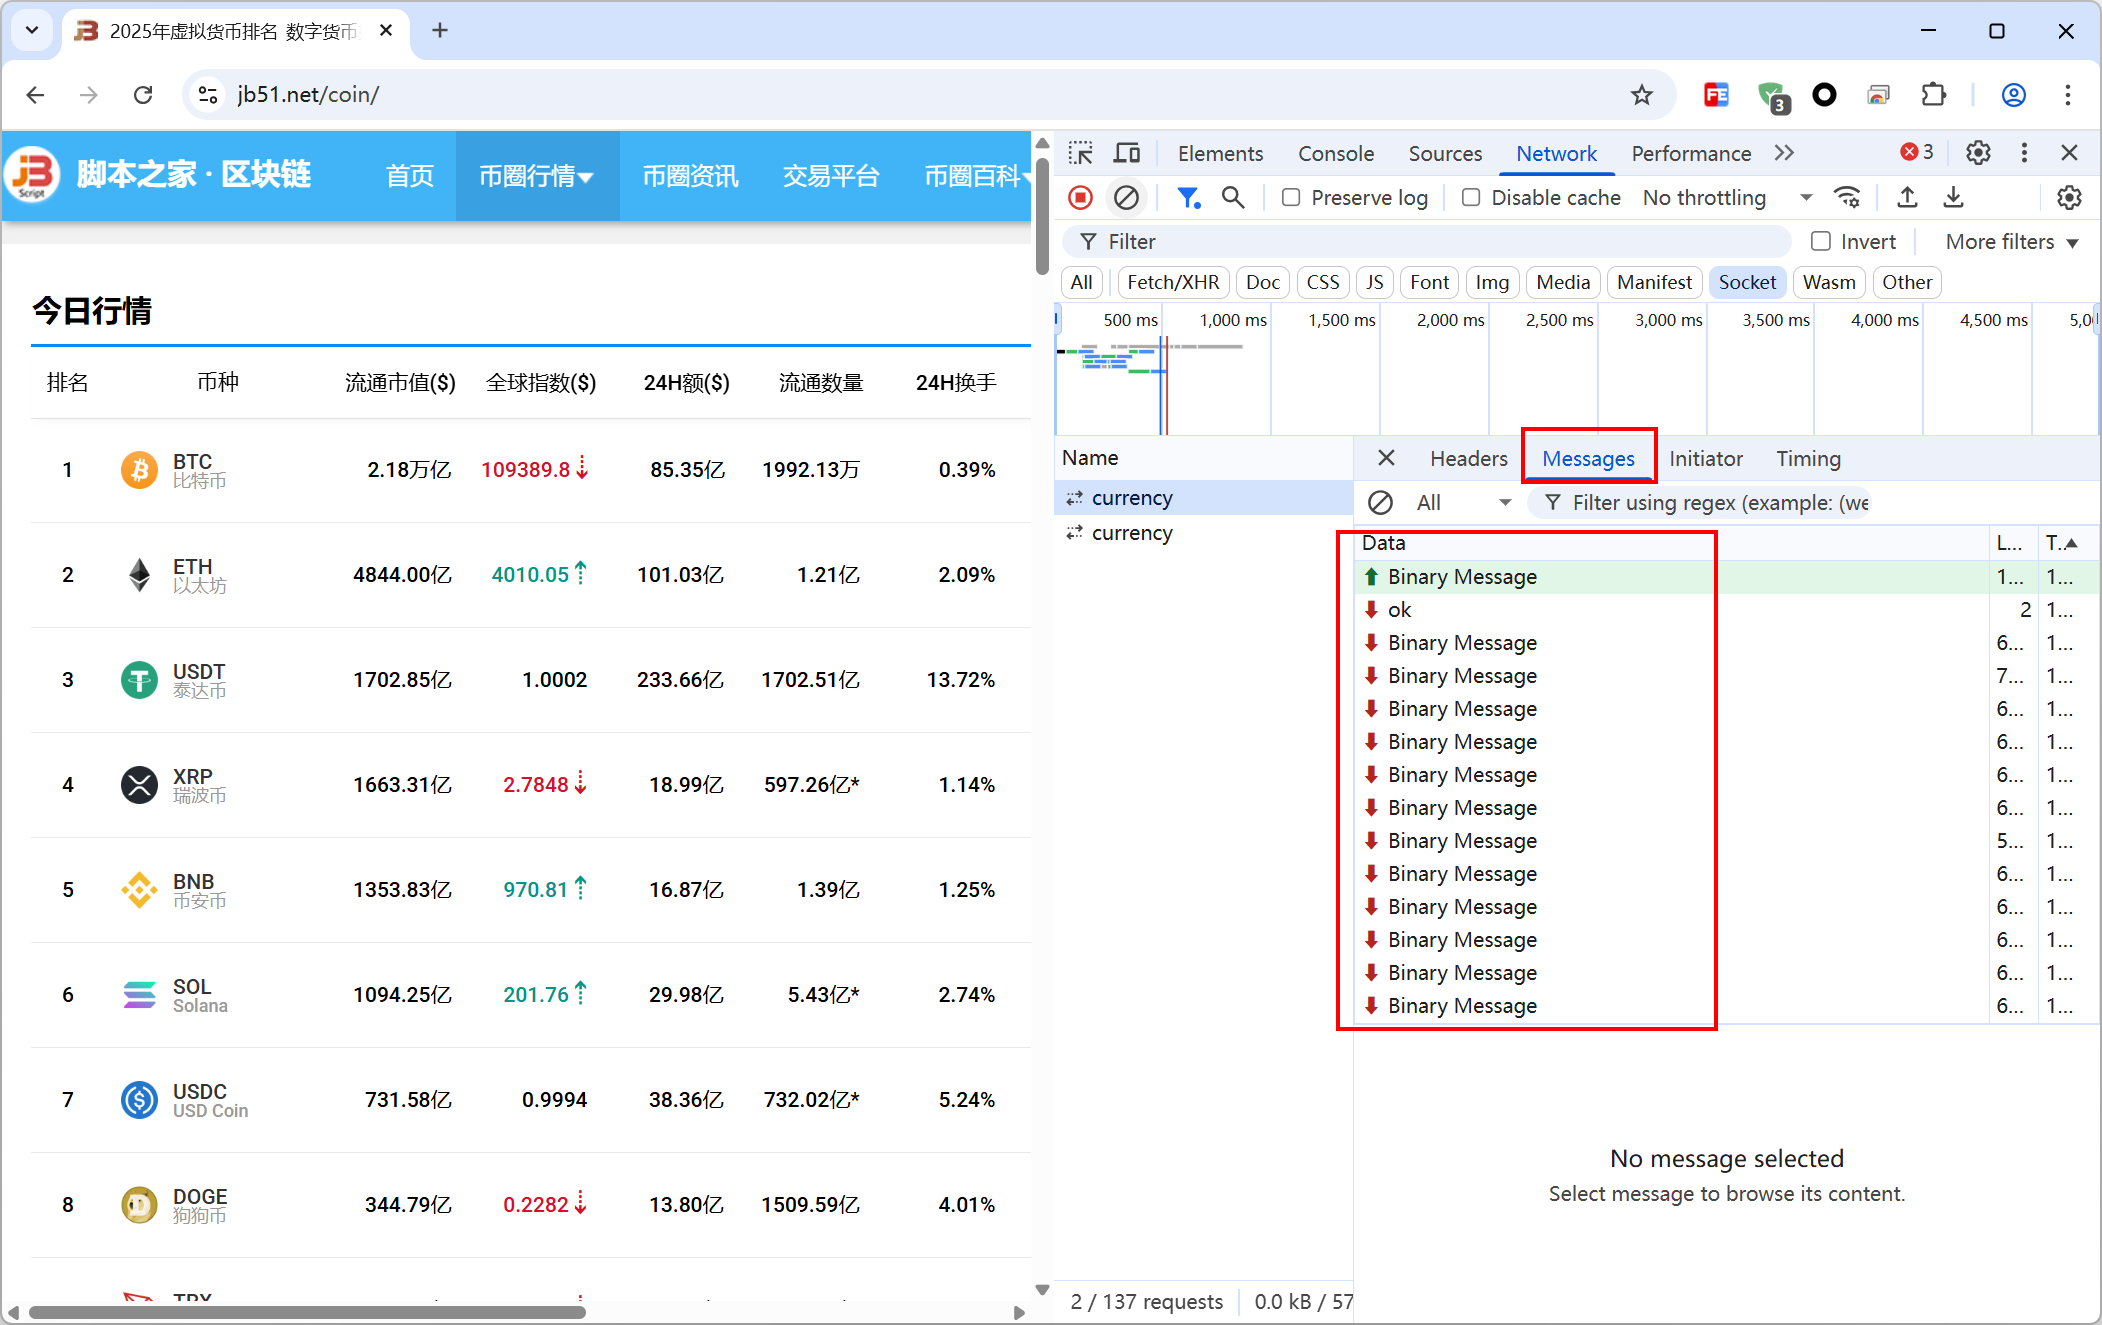Check the Disable cache option
Screen dimensions: 2102x1325
(1471, 198)
